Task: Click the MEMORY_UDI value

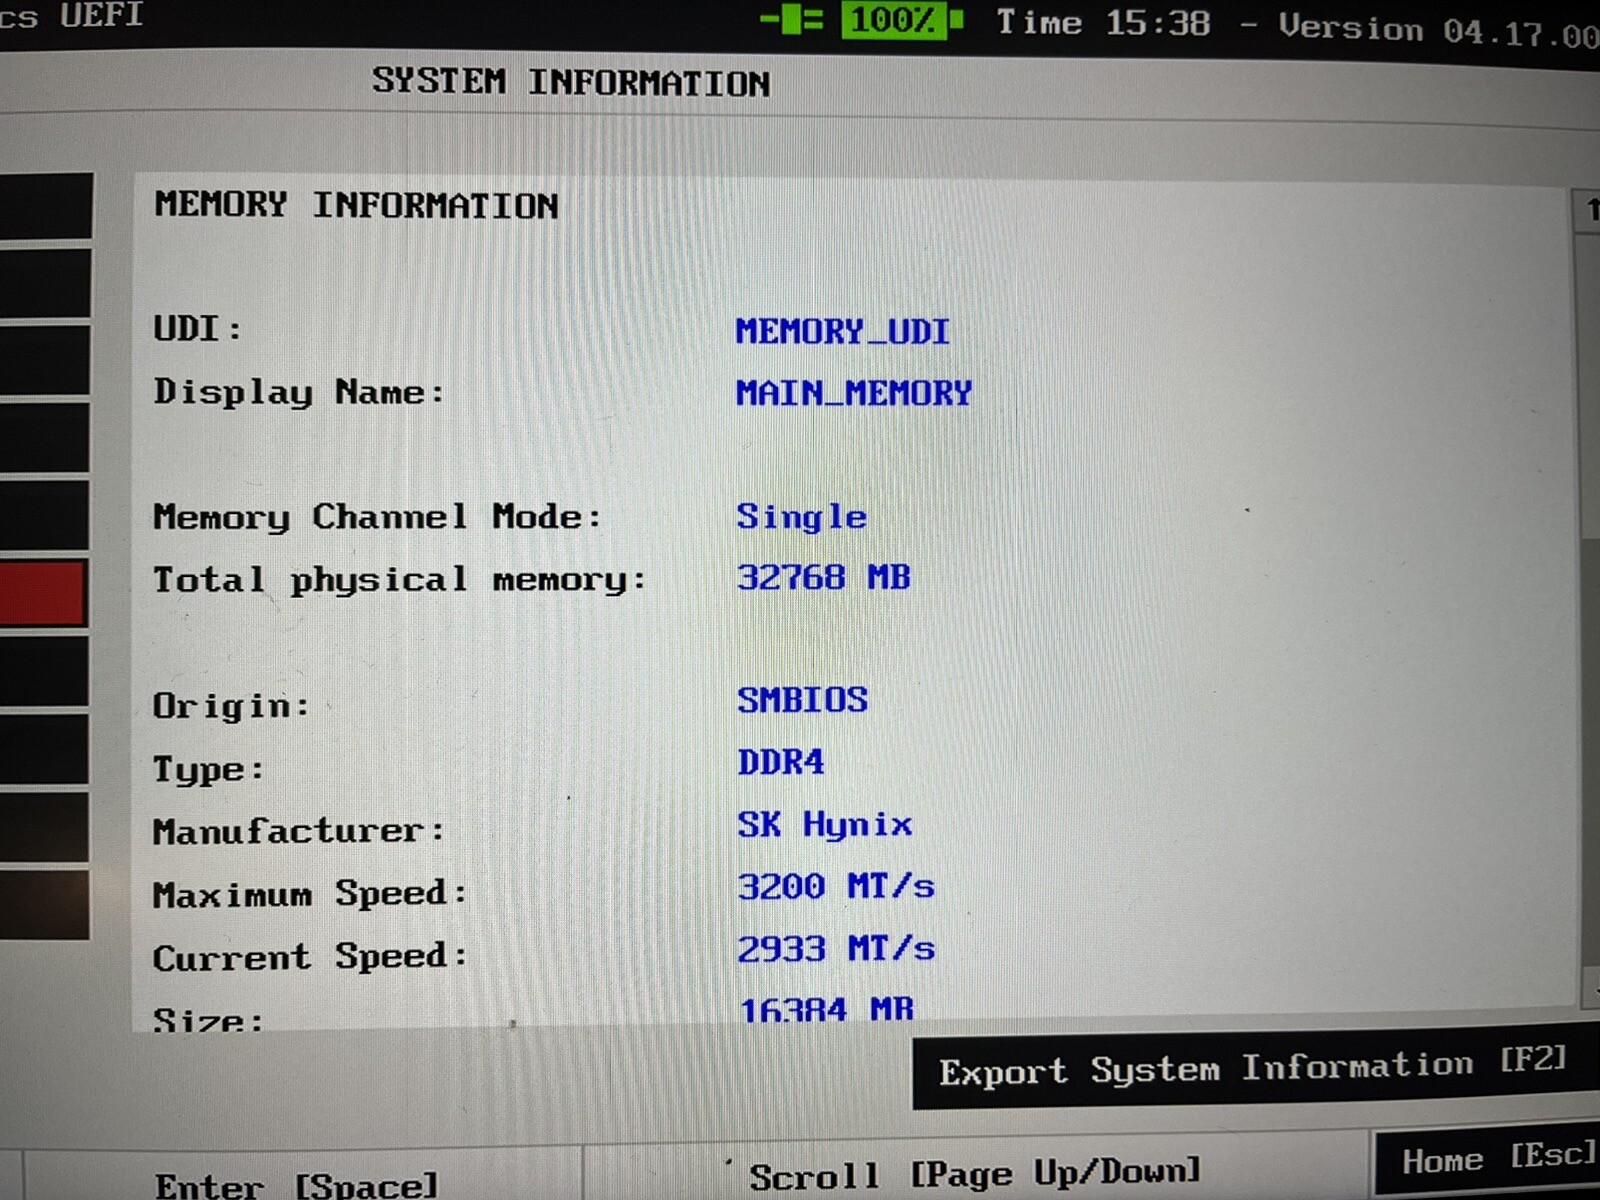Action: pyautogui.click(x=842, y=331)
